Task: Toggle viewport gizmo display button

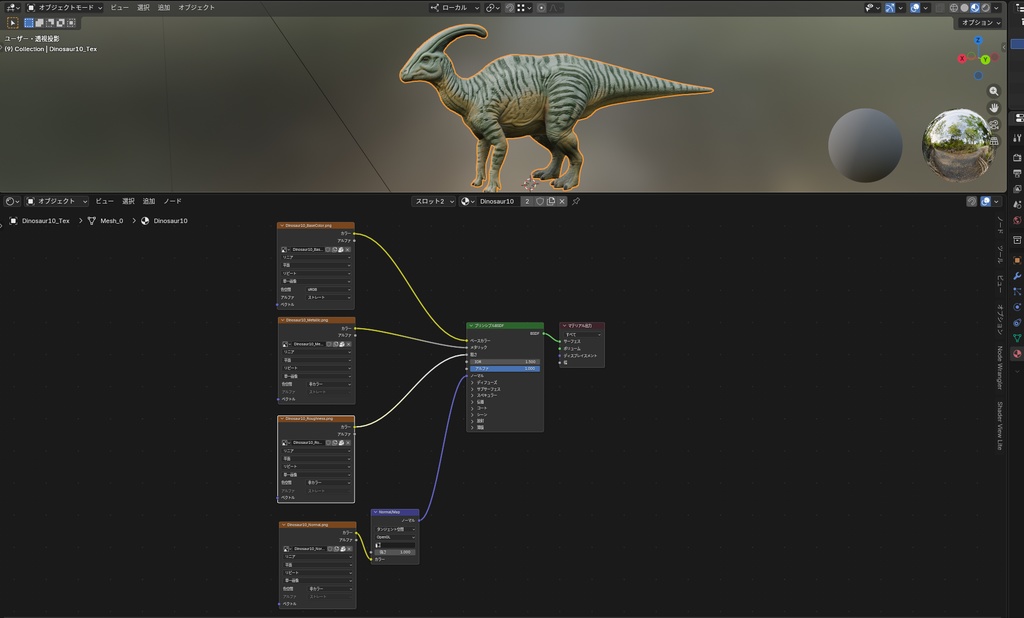Action: tap(890, 8)
